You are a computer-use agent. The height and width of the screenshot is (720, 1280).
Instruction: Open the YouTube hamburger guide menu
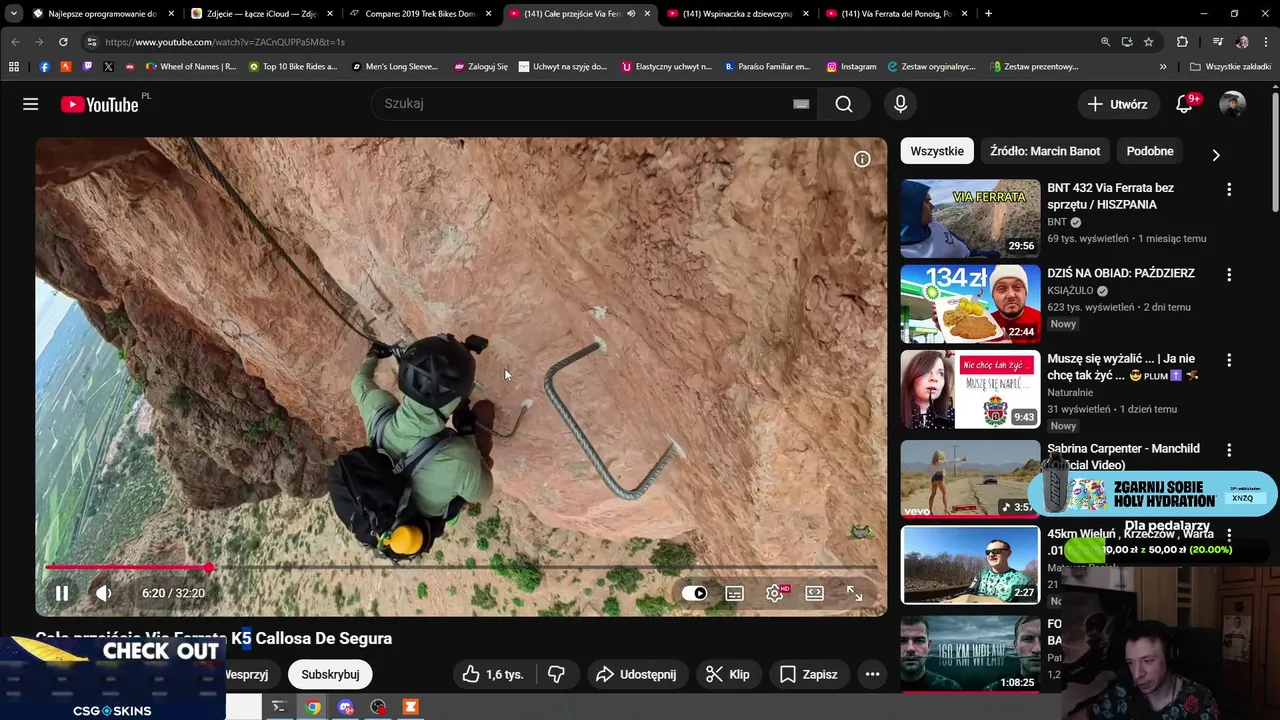[x=31, y=104]
